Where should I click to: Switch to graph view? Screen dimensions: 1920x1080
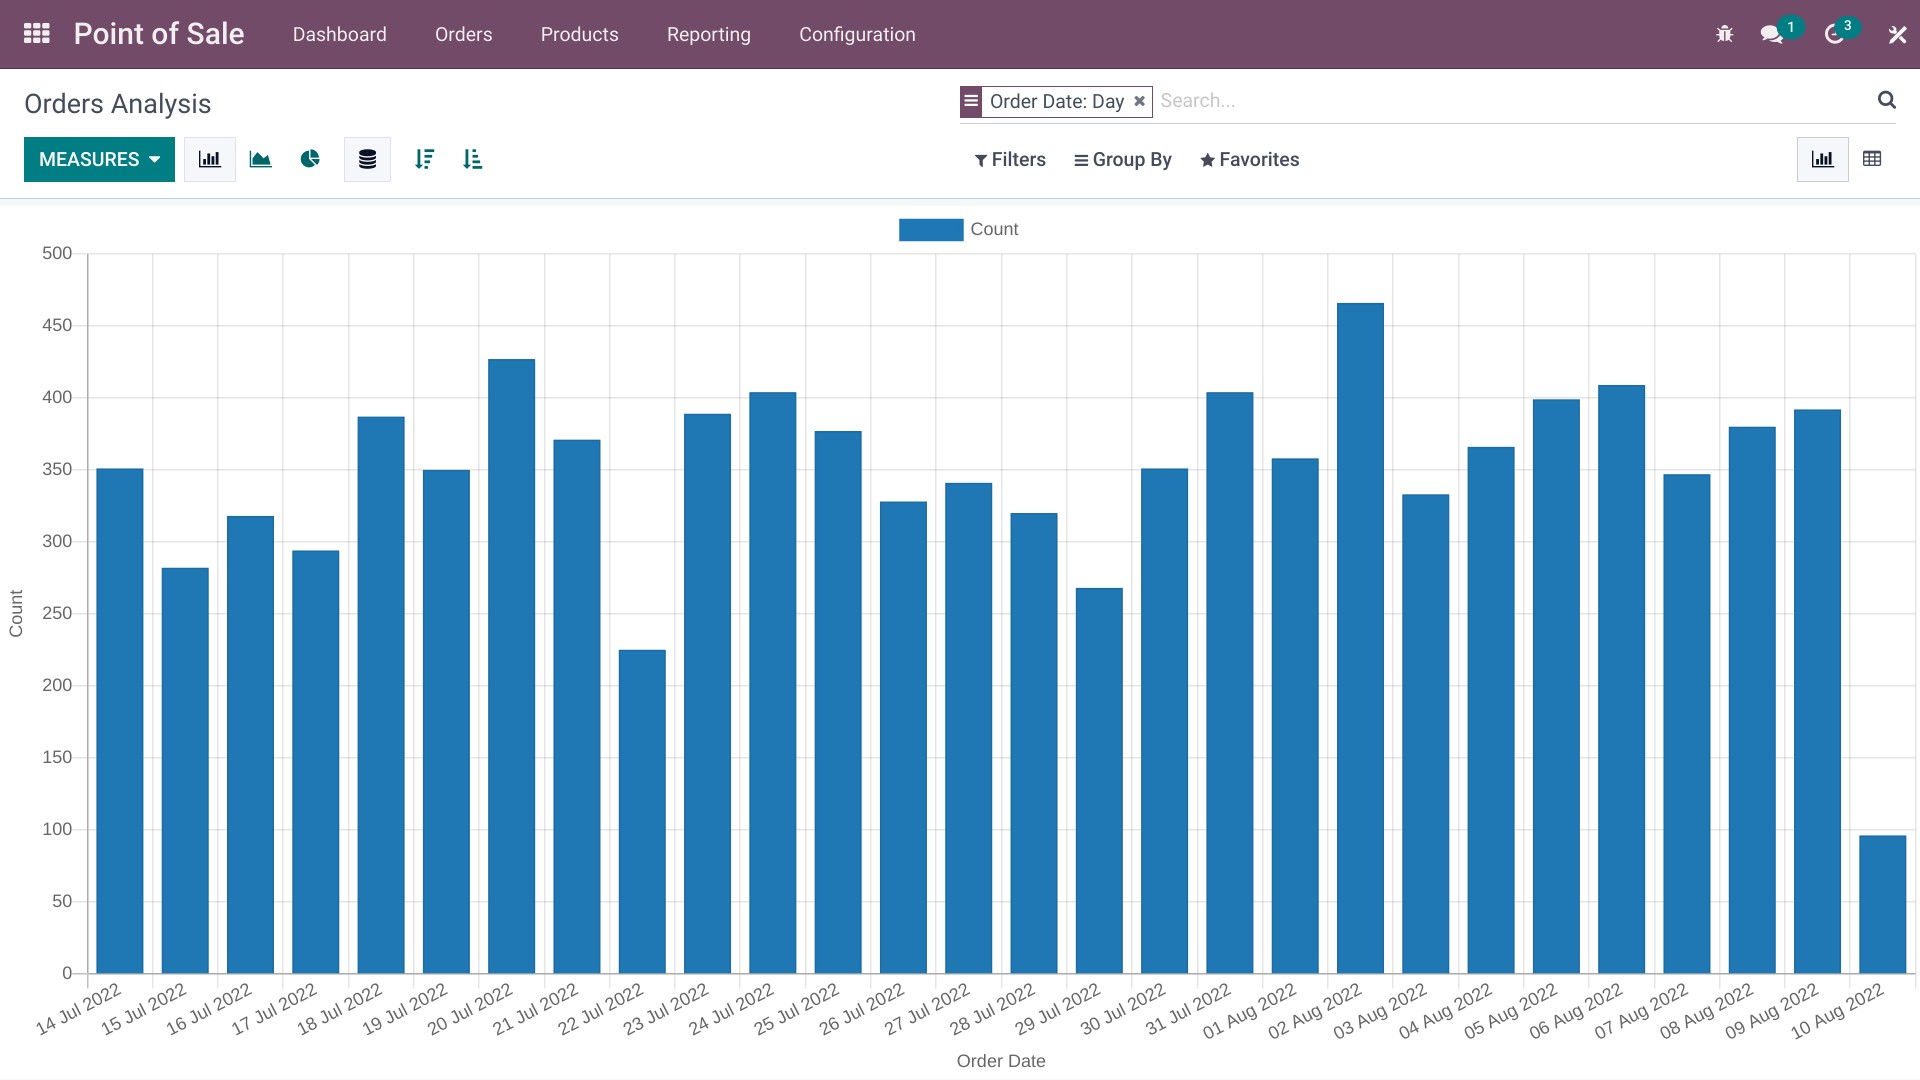1822,159
